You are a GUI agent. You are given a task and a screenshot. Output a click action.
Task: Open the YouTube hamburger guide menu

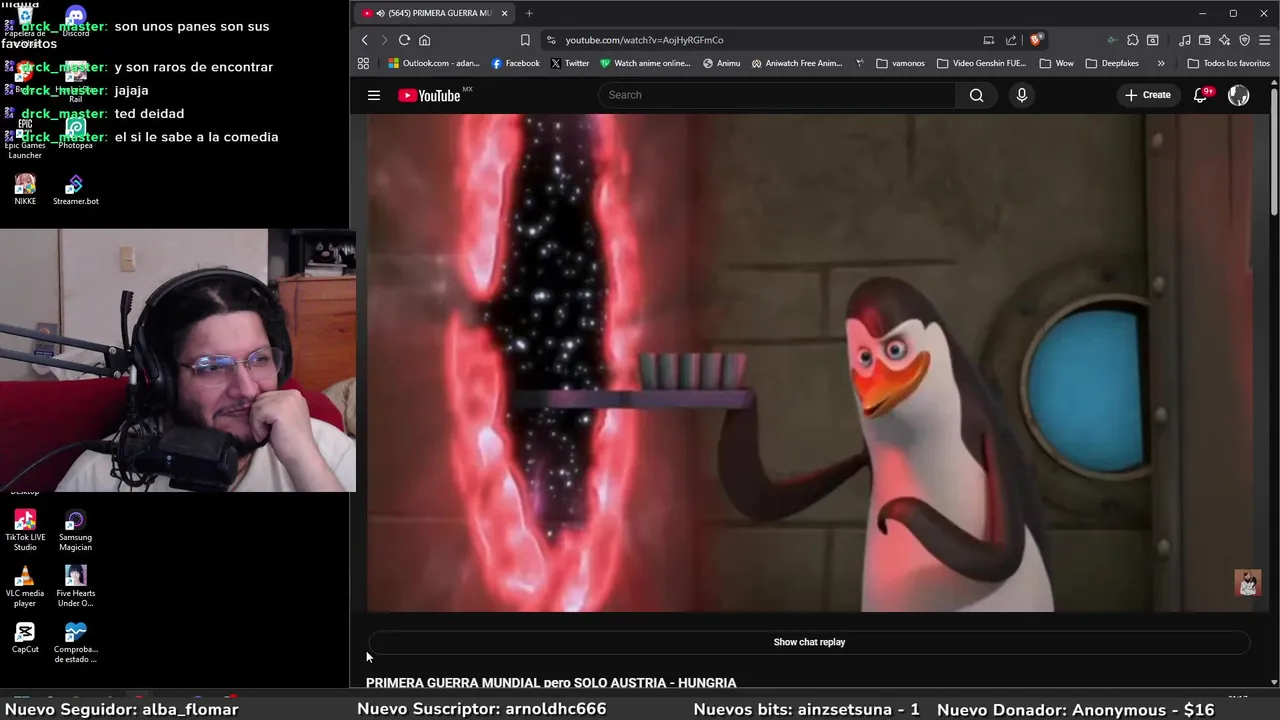374,95
